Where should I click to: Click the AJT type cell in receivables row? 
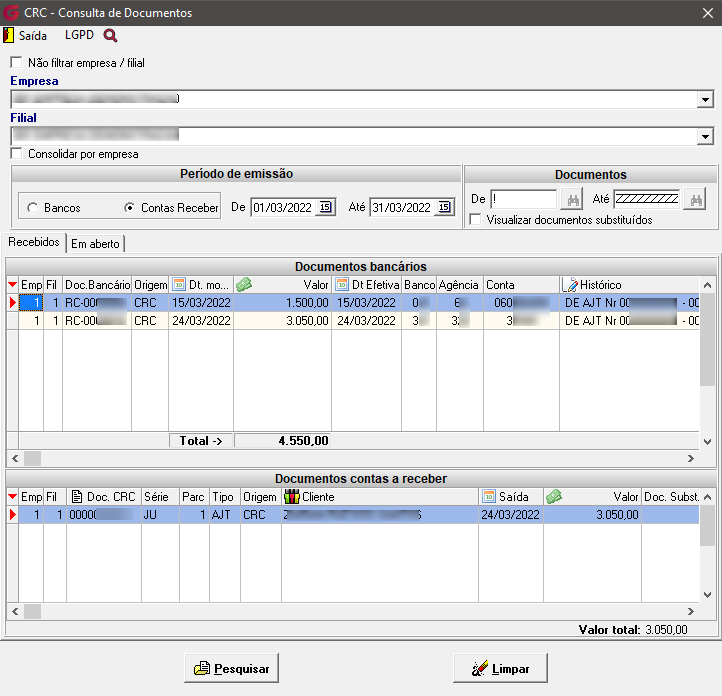tap(225, 515)
